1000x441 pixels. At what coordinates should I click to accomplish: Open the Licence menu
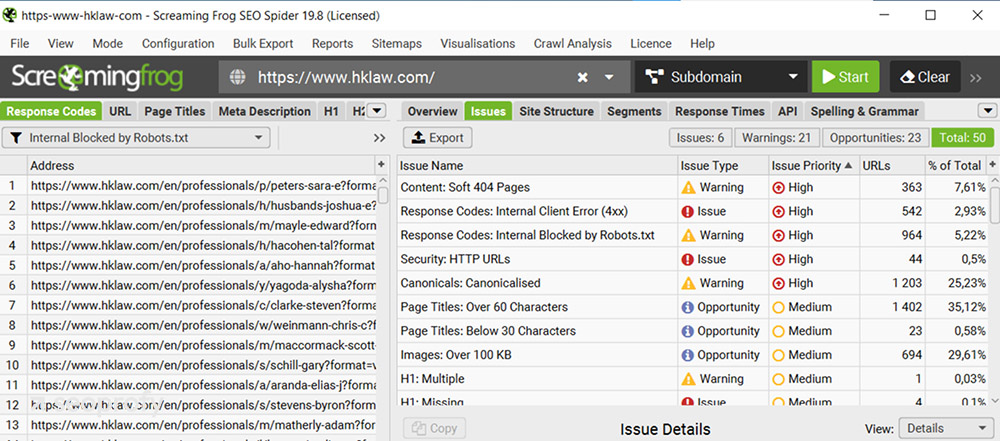tap(651, 43)
